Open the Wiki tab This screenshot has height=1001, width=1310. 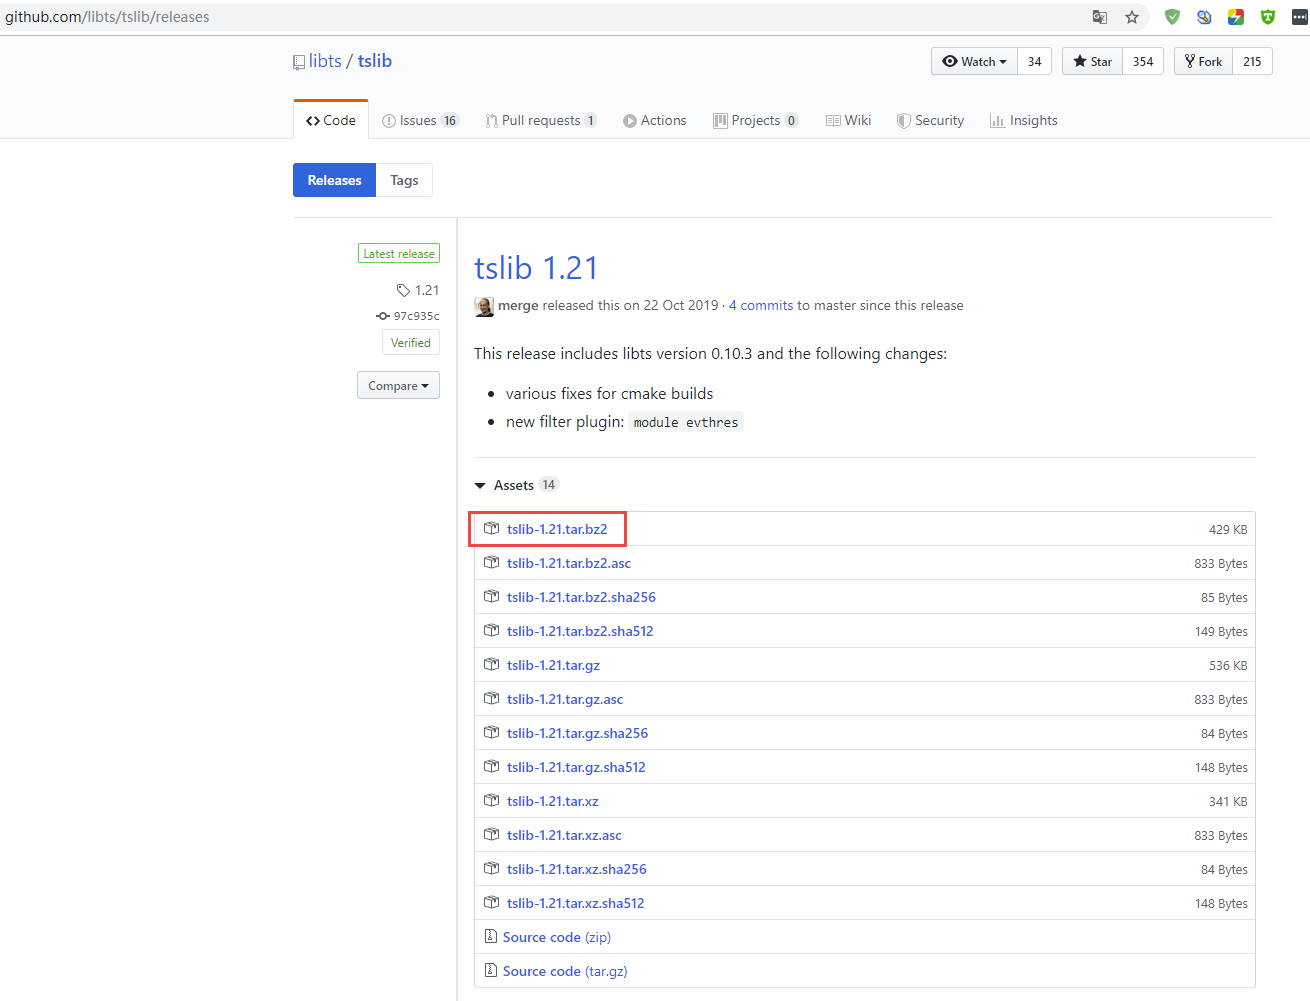point(848,120)
